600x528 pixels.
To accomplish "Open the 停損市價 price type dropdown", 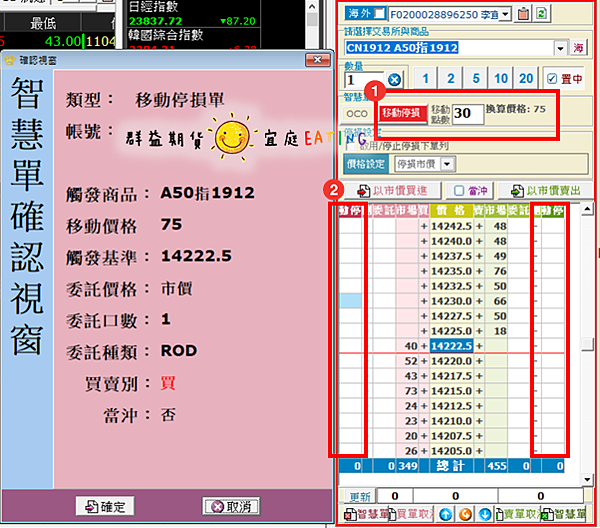I will pyautogui.click(x=447, y=165).
